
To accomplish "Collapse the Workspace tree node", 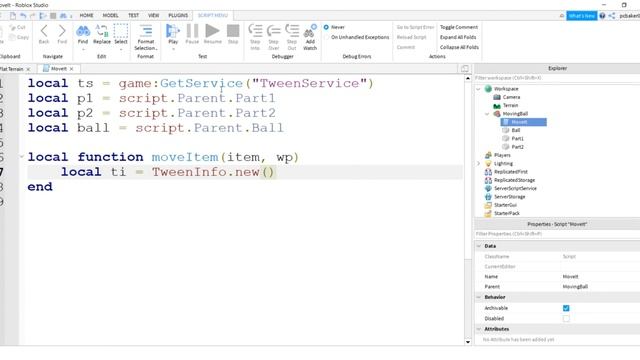I will [478, 89].
